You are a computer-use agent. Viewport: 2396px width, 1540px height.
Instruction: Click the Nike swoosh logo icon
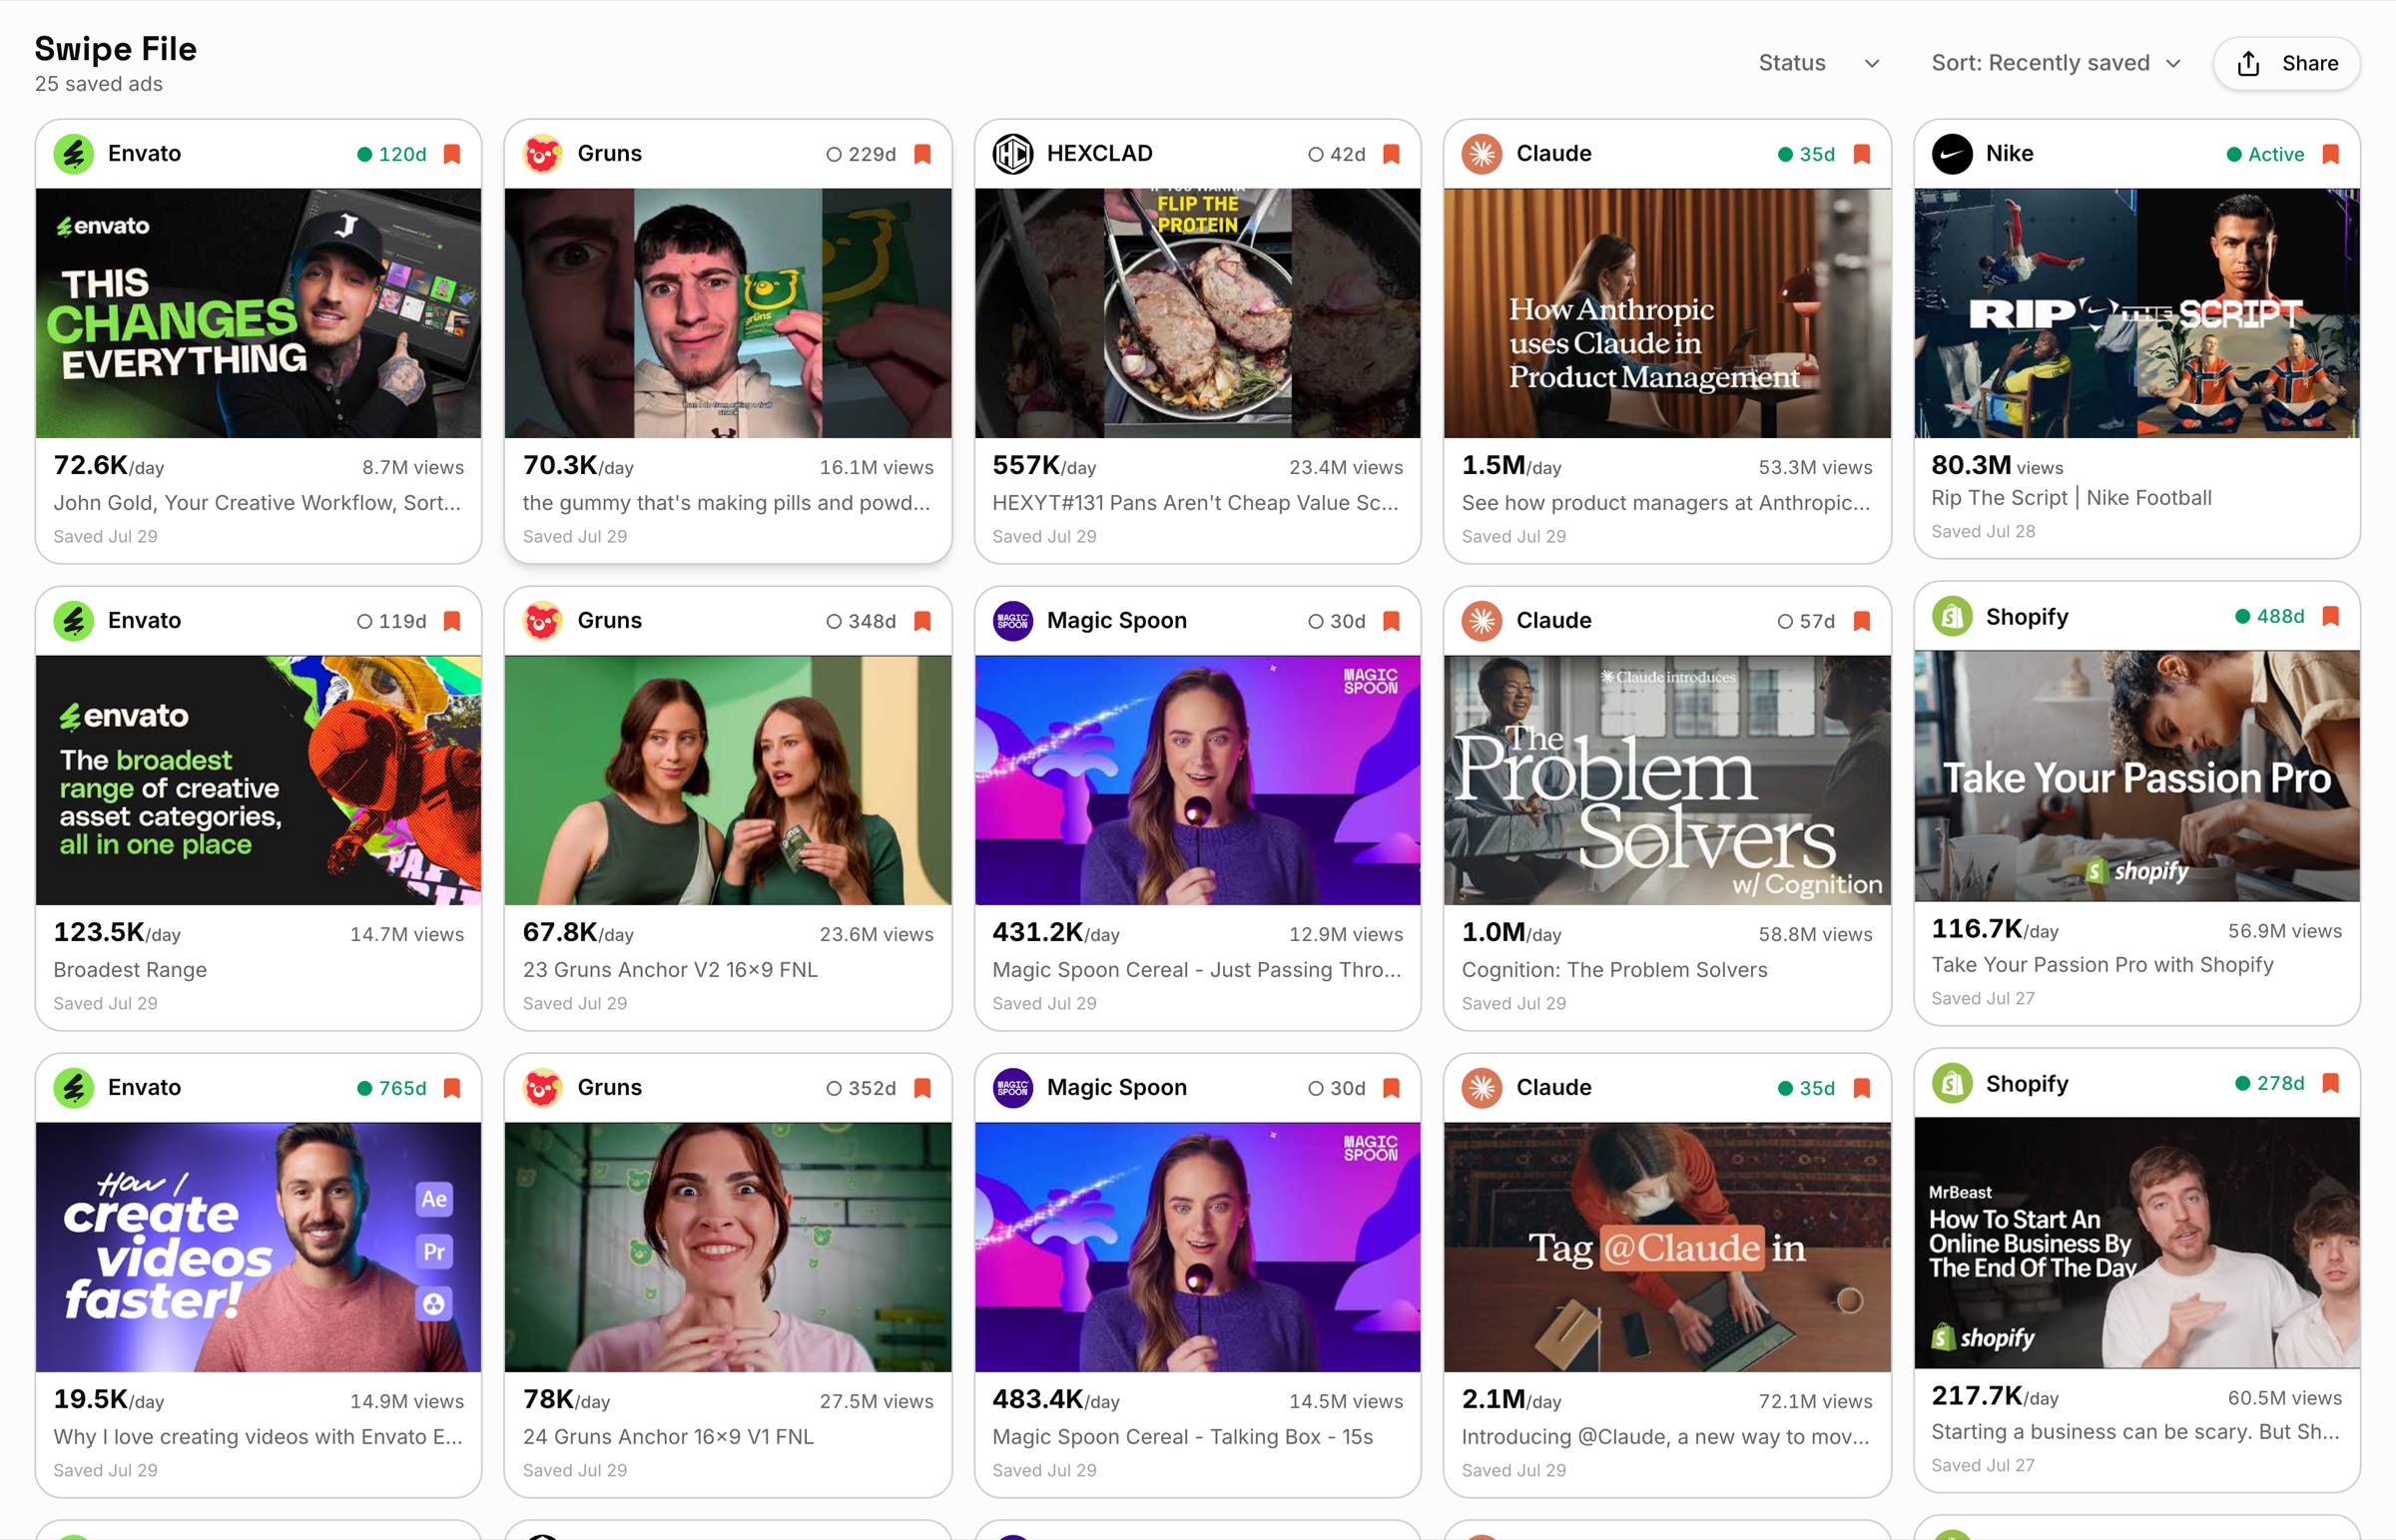(x=1952, y=154)
